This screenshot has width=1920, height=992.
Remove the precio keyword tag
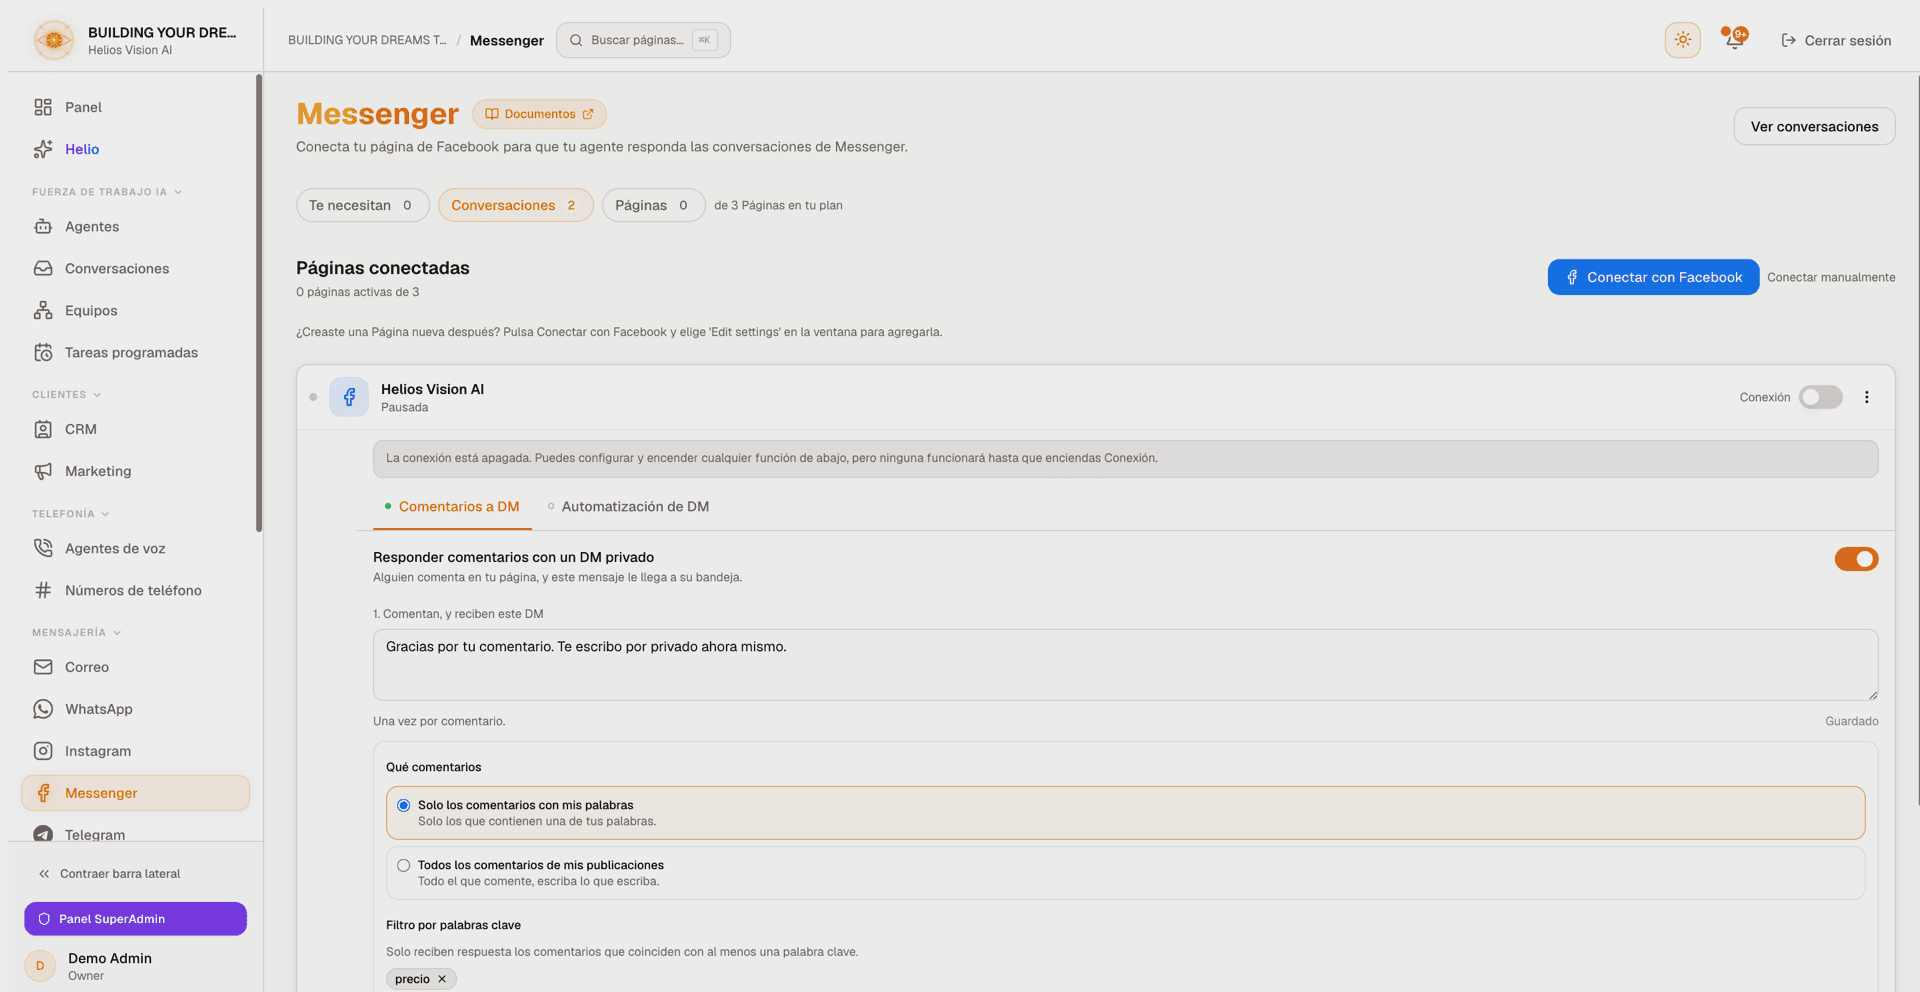[442, 980]
